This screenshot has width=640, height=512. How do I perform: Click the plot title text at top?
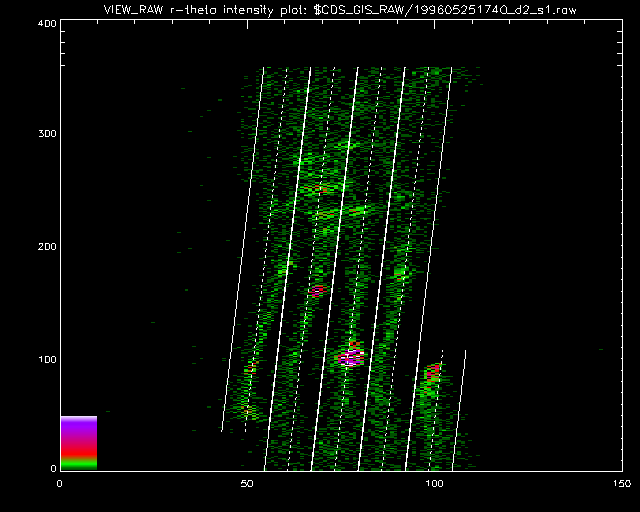pyautogui.click(x=340, y=10)
